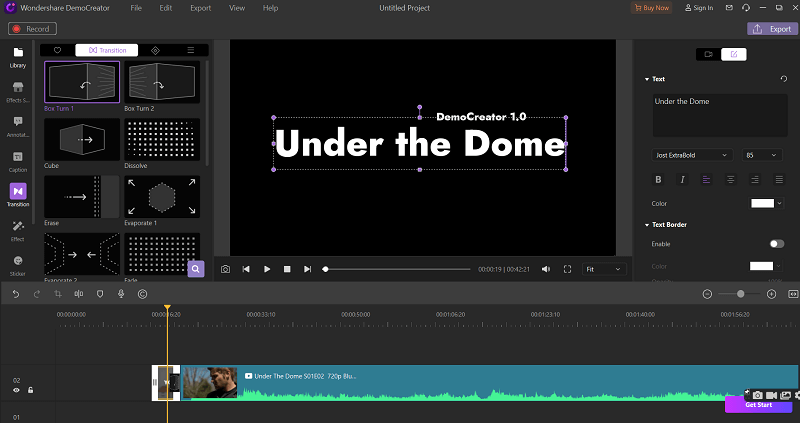The image size is (800, 423).
Task: Open the font size 85 dropdown
Action: 762,155
